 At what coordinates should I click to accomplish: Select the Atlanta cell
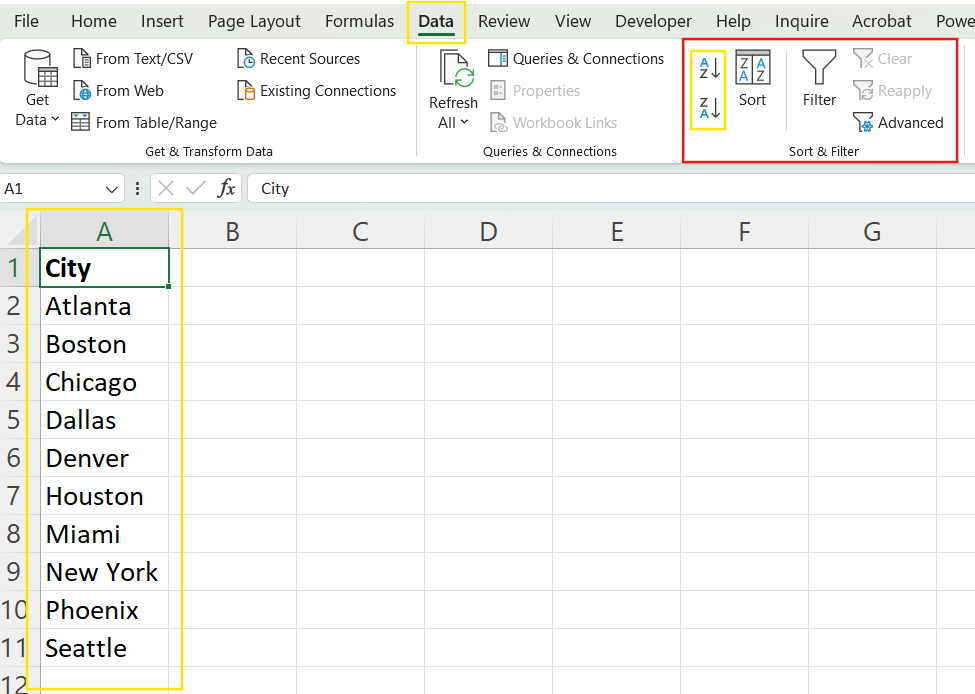tap(104, 306)
